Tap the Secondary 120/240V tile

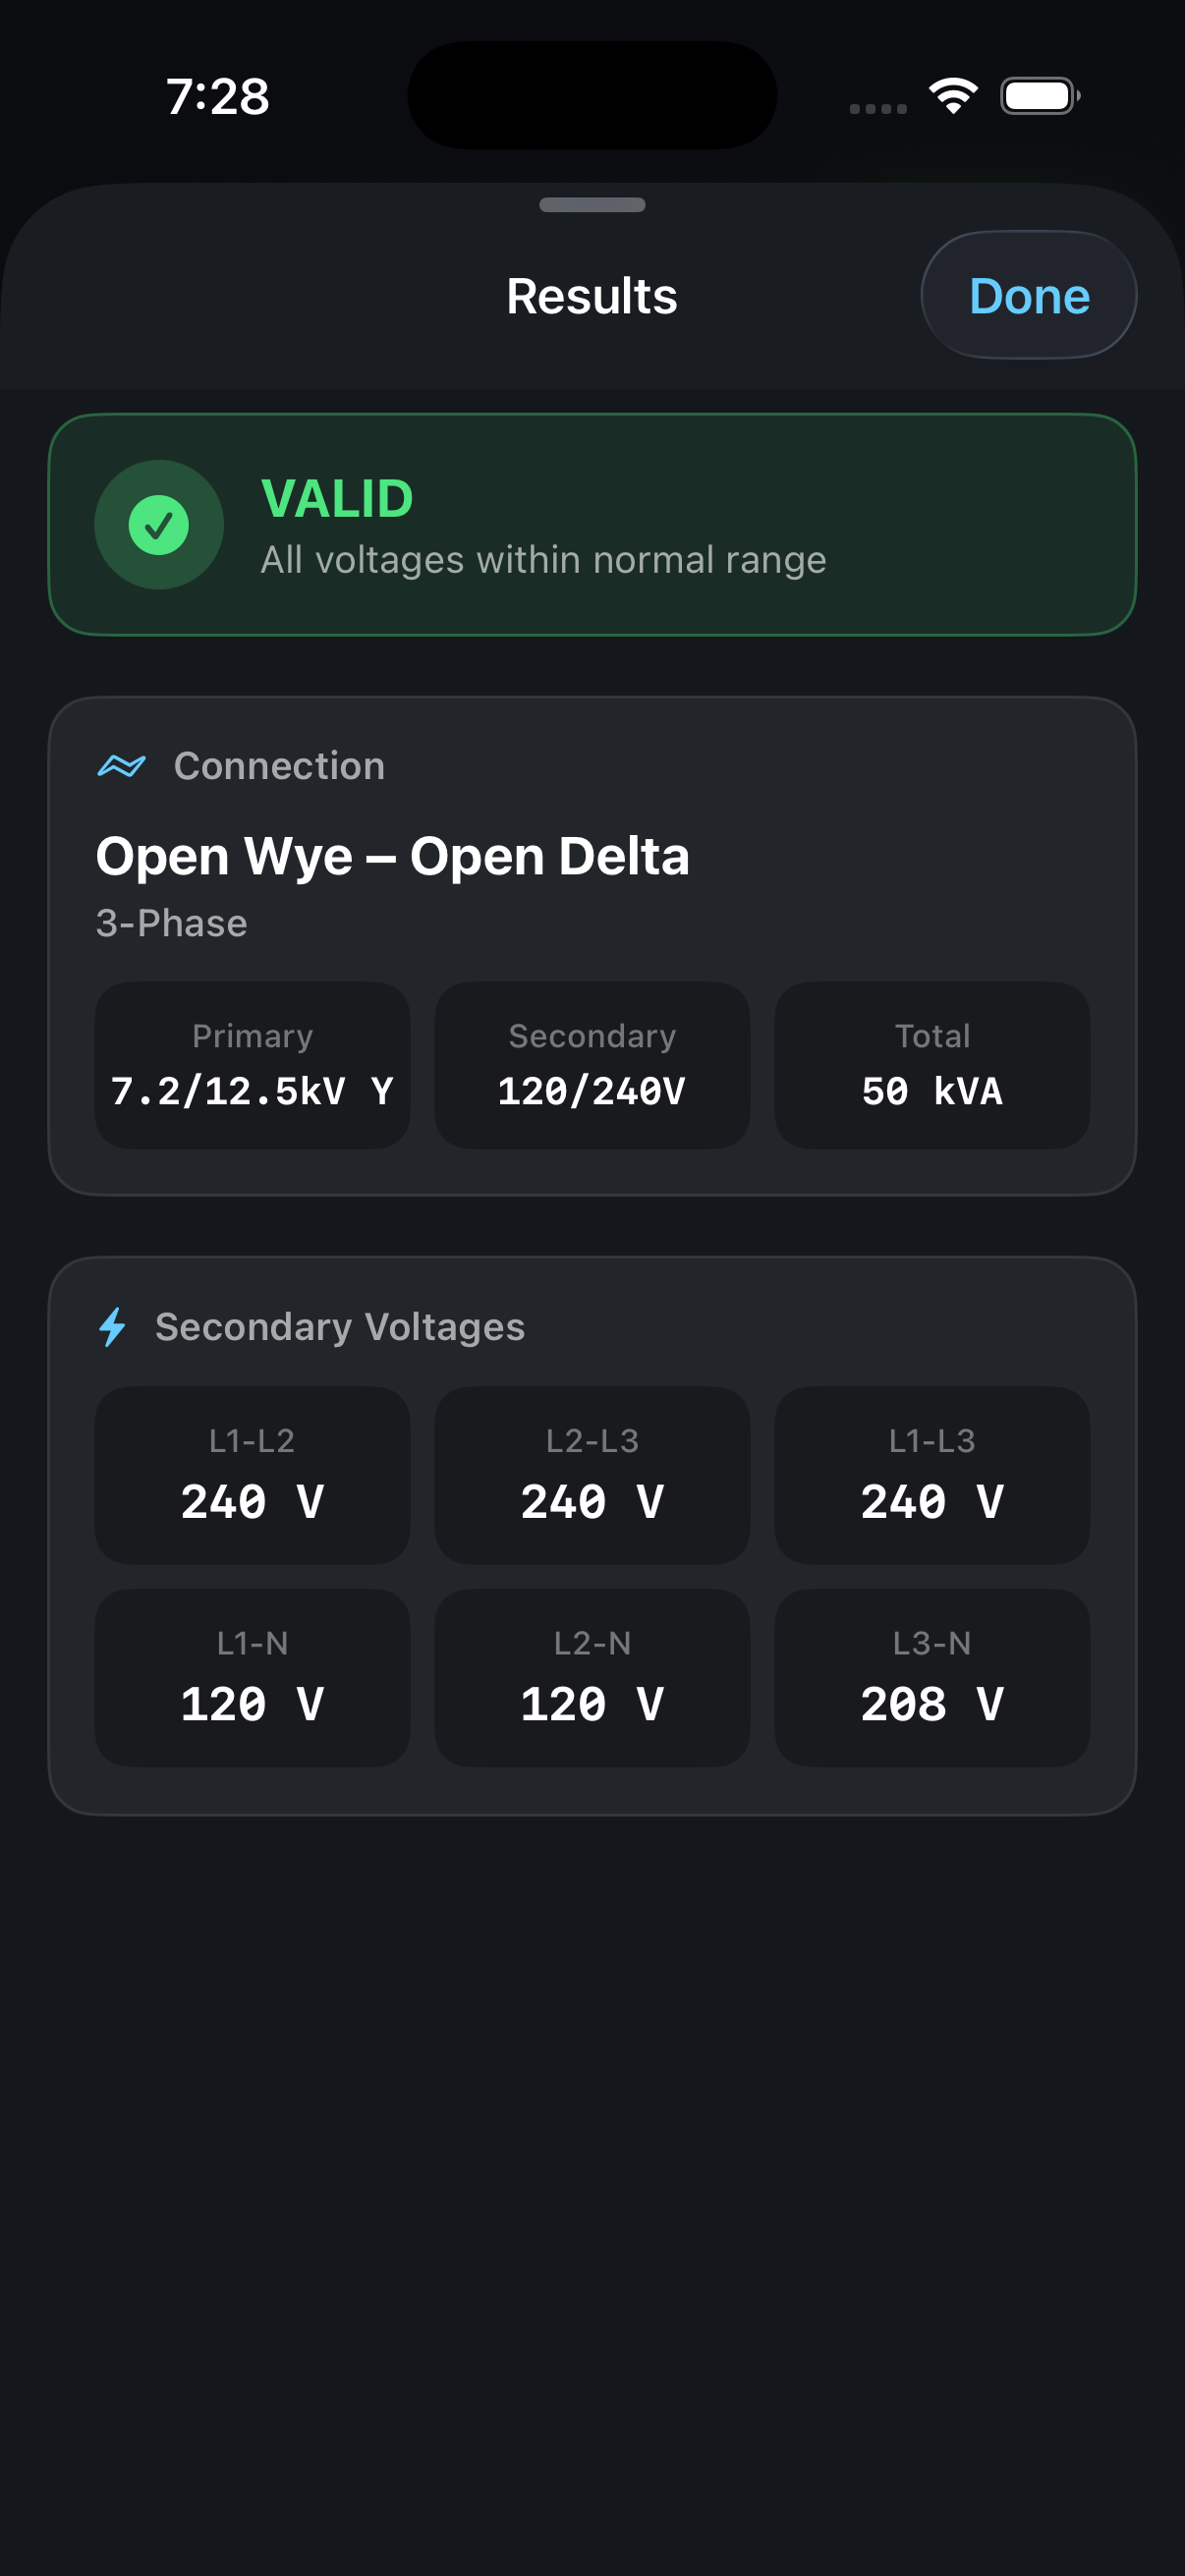592,1065
